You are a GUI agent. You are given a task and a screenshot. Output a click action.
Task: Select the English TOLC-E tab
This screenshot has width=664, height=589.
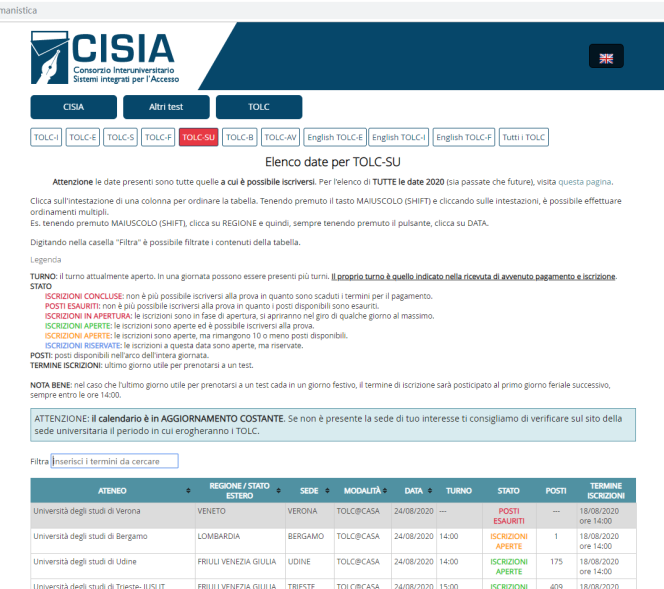click(x=335, y=137)
